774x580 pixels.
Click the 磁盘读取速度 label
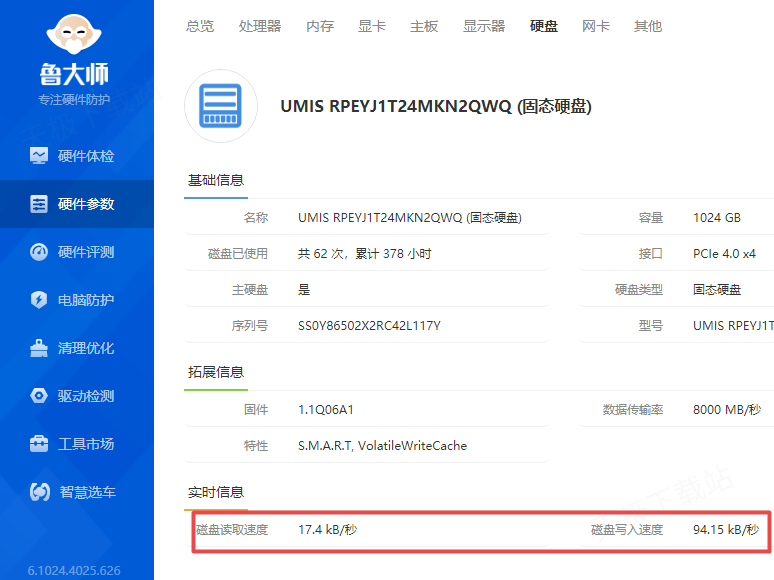(x=232, y=530)
